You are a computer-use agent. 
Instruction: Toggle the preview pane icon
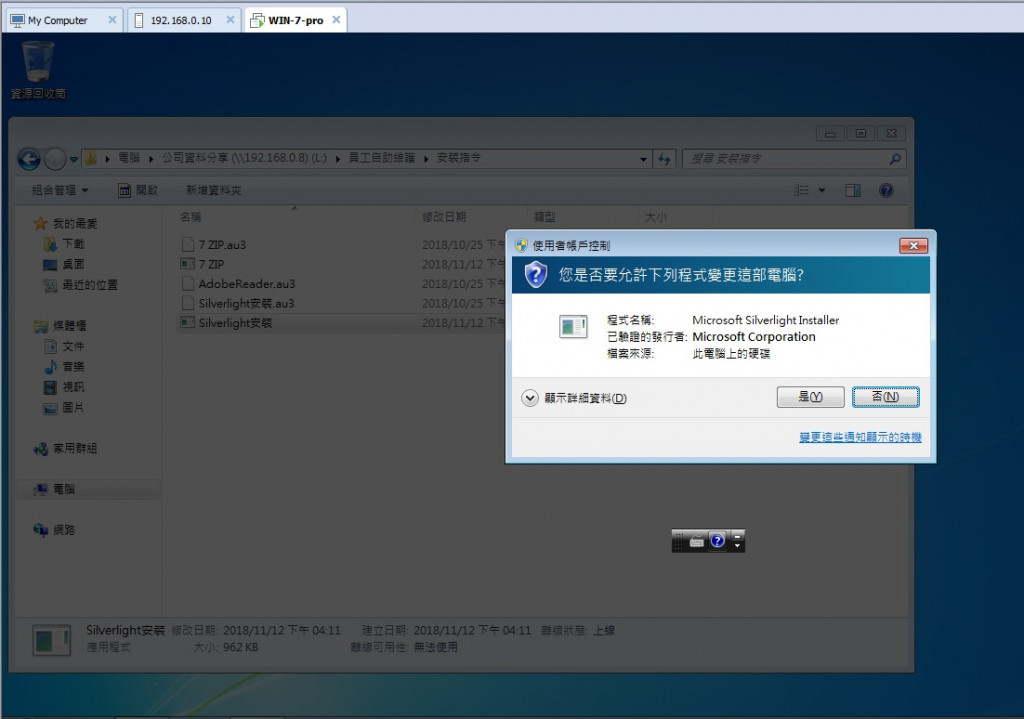coord(852,190)
